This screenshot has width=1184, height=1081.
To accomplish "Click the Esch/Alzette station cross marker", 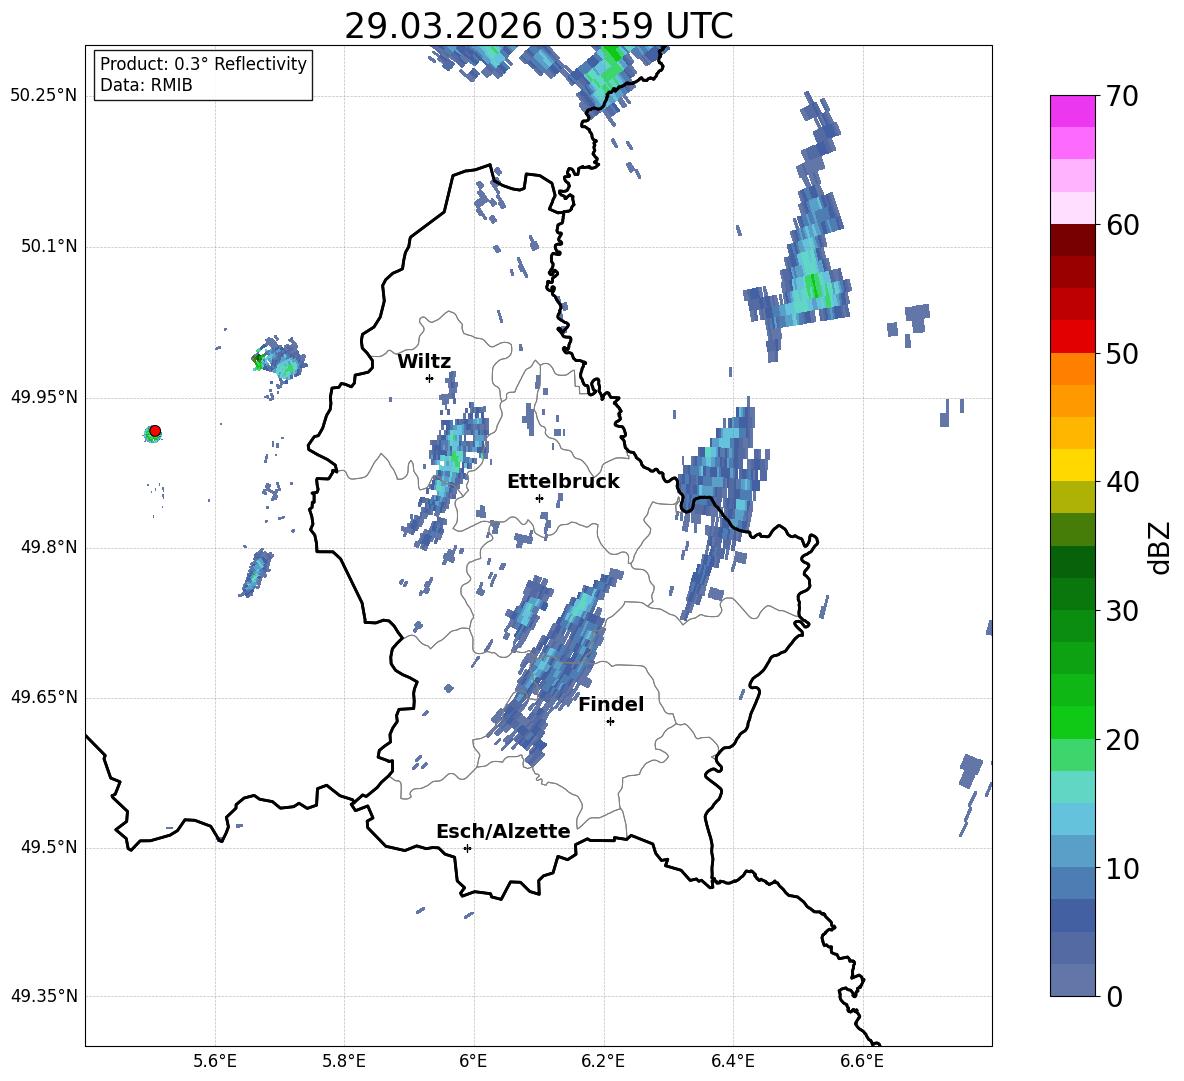I will click(x=467, y=848).
